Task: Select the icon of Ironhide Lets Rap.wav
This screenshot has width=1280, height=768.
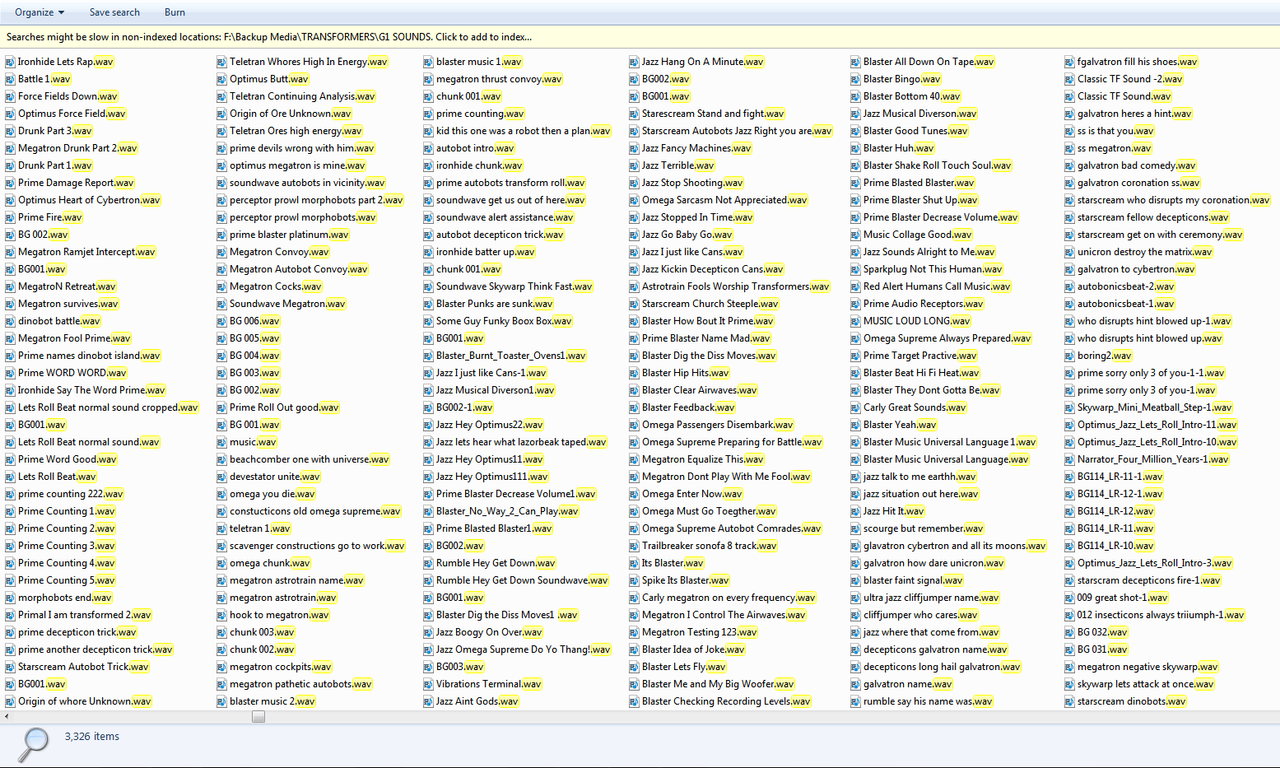Action: pos(10,62)
